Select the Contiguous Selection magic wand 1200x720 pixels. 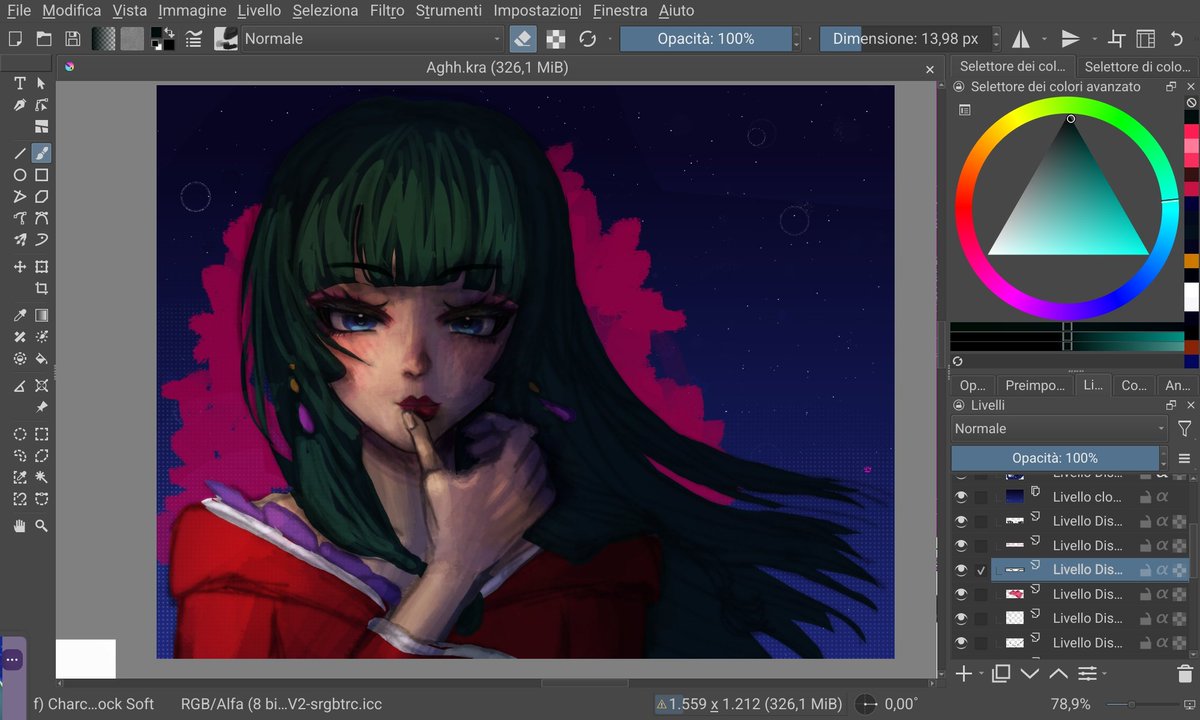tap(41, 477)
